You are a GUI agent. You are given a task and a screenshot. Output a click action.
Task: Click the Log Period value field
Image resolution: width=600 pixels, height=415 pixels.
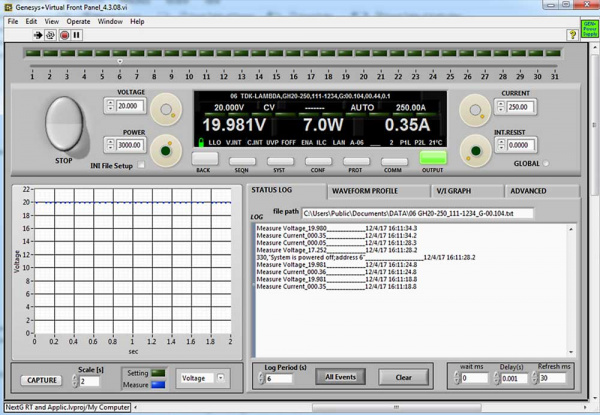click(x=279, y=379)
